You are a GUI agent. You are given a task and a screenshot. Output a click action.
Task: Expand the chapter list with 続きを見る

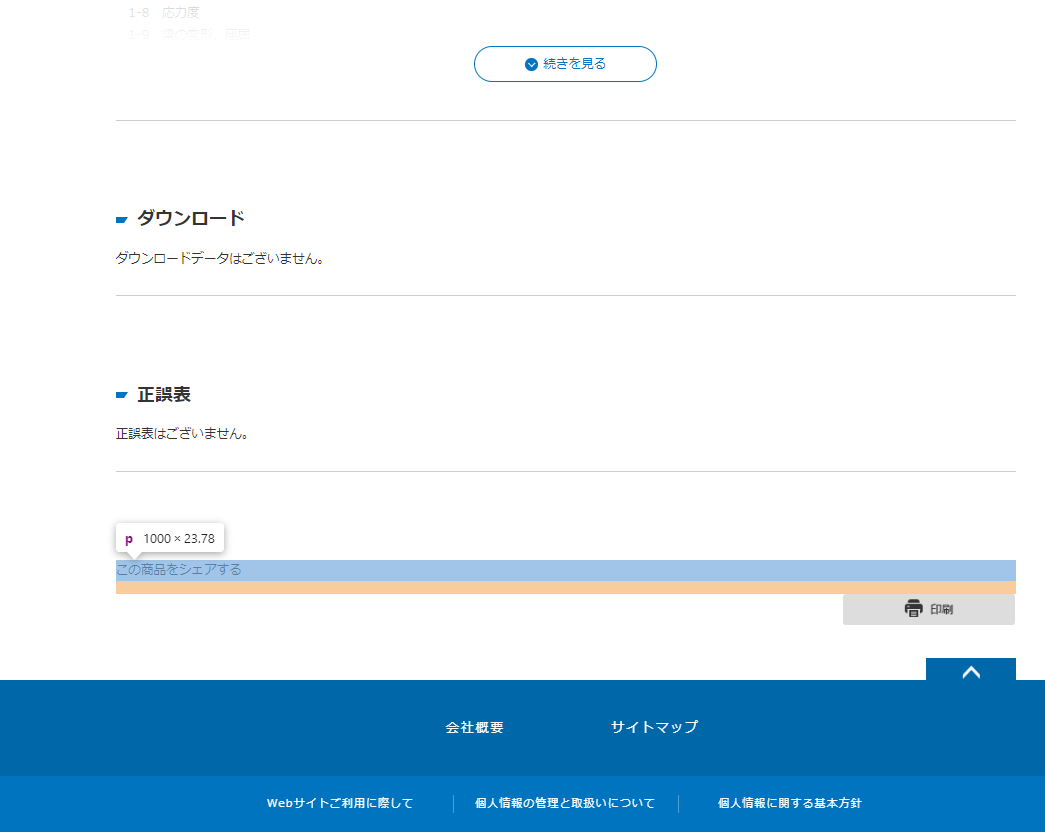(565, 63)
